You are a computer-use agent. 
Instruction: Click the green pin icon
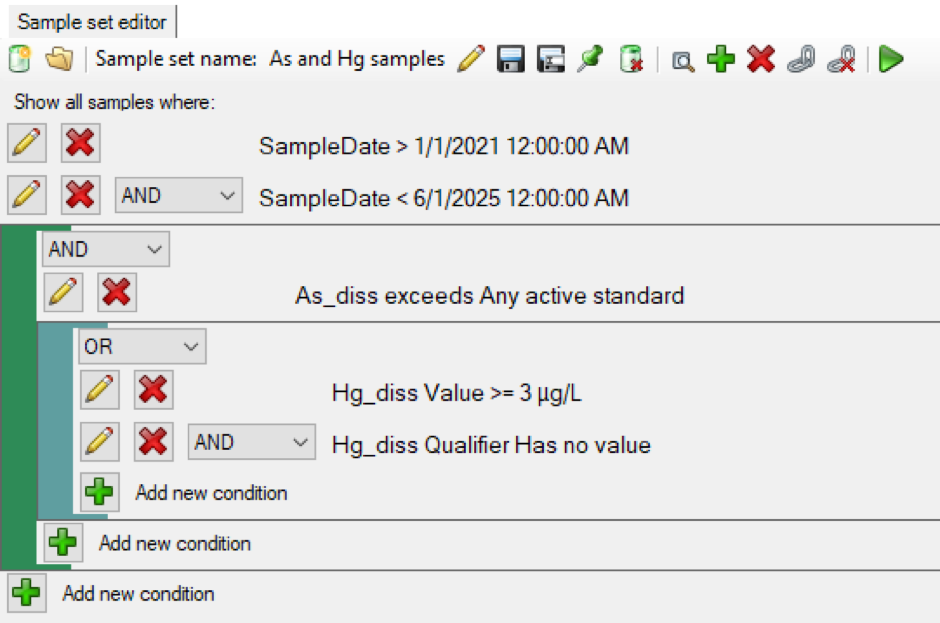click(x=590, y=59)
